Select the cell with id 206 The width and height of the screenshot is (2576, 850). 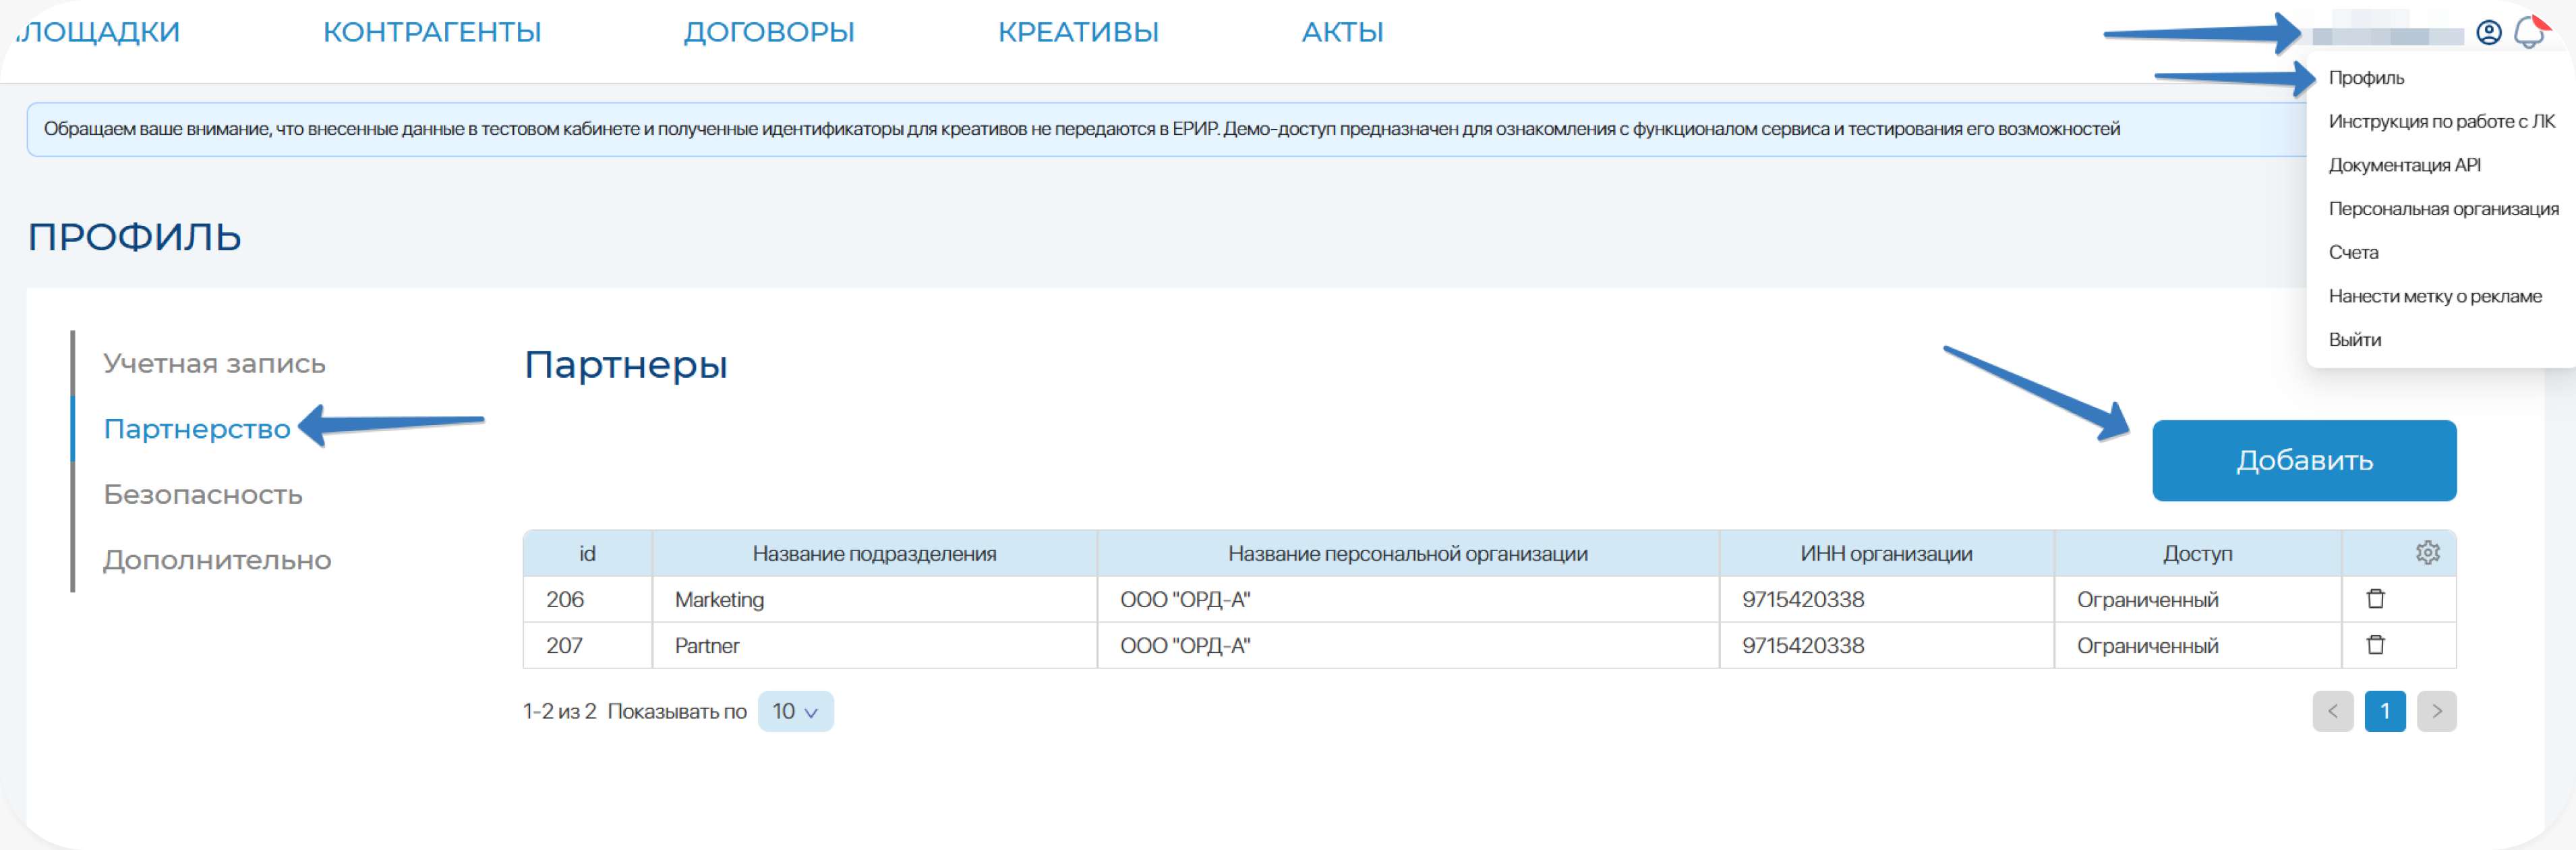coord(587,599)
